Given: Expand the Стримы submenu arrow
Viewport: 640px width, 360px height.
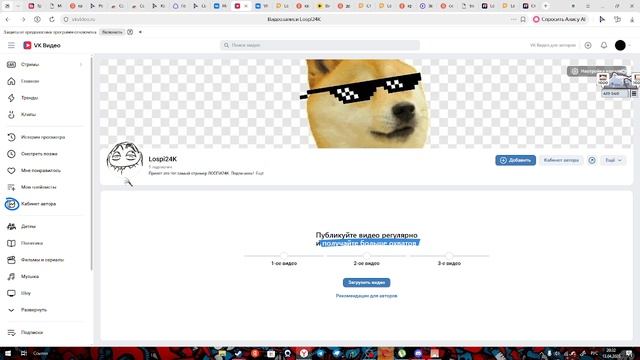Looking at the screenshot, I should pyautogui.click(x=81, y=64).
